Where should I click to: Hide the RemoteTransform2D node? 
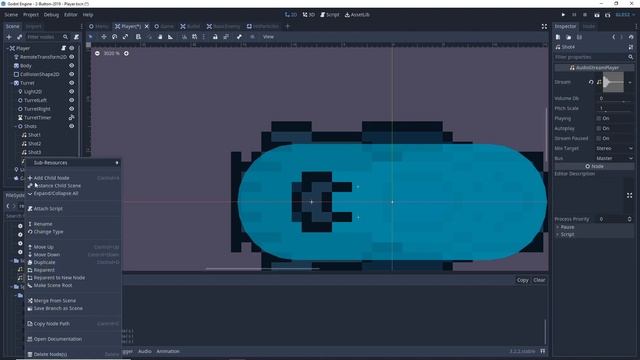71,57
